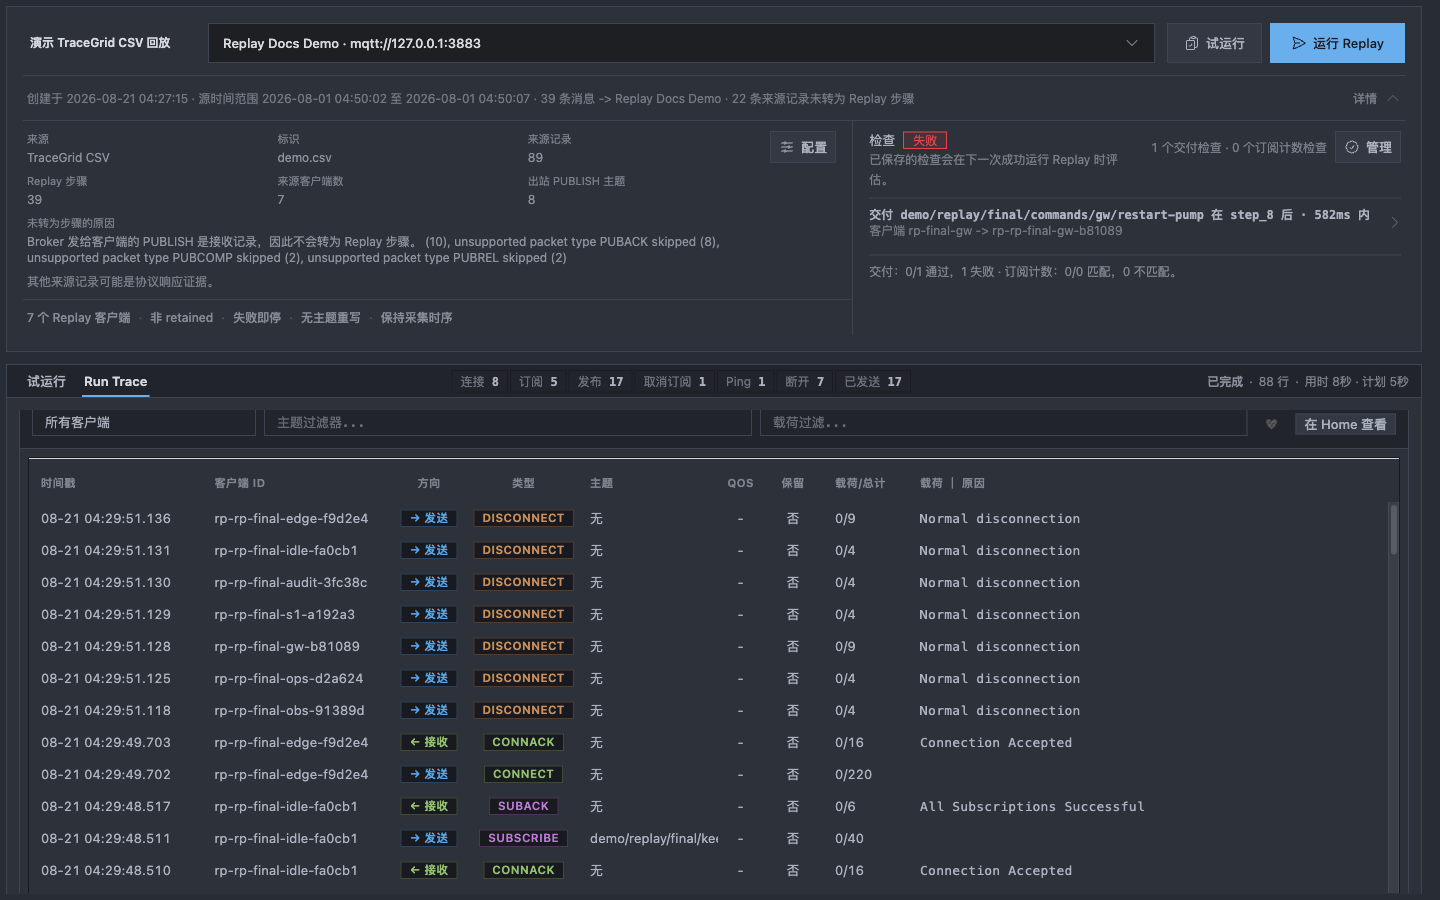
Task: Click client rp-rp-final-audit-3fc38c
Action: pyautogui.click(x=290, y=582)
